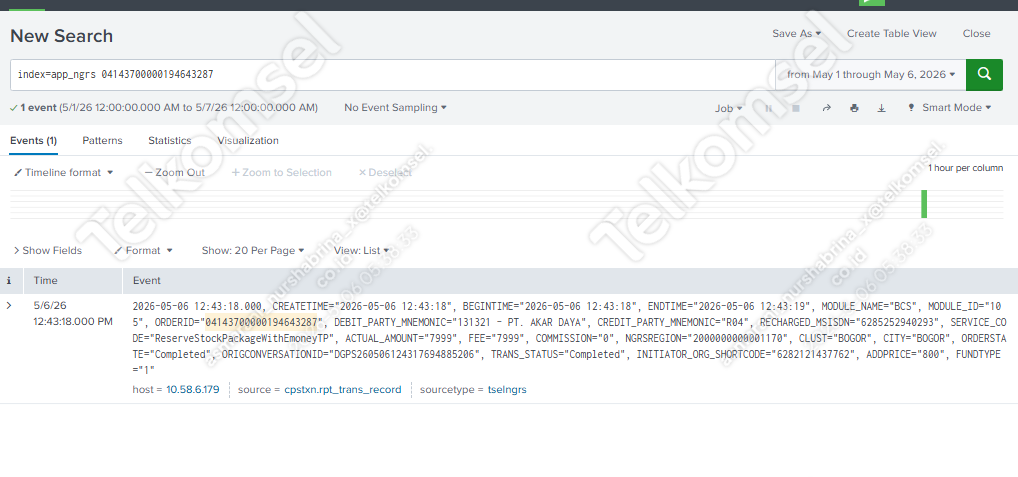Share the search job
The width and height of the screenshot is (1018, 477).
point(826,108)
